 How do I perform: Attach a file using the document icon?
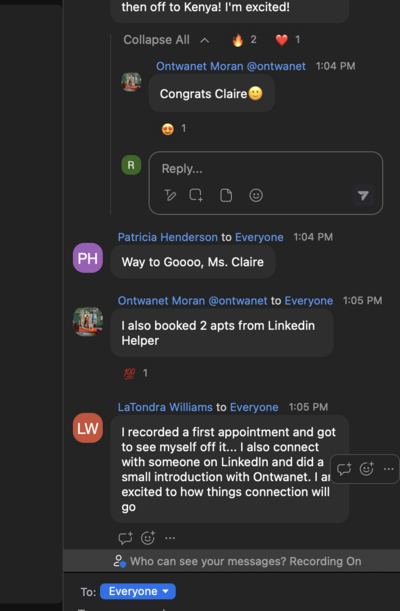click(x=226, y=195)
